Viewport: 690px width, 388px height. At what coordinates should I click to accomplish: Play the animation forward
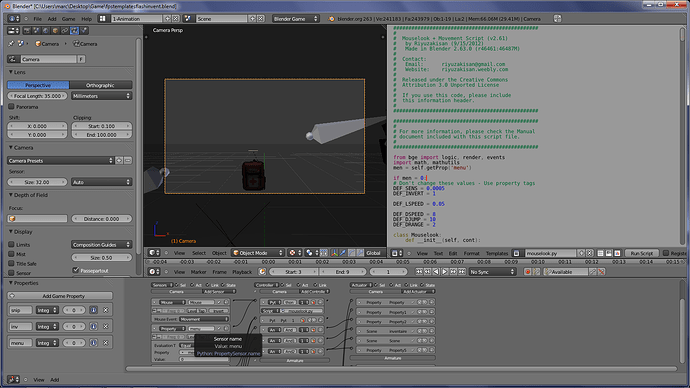click(444, 272)
